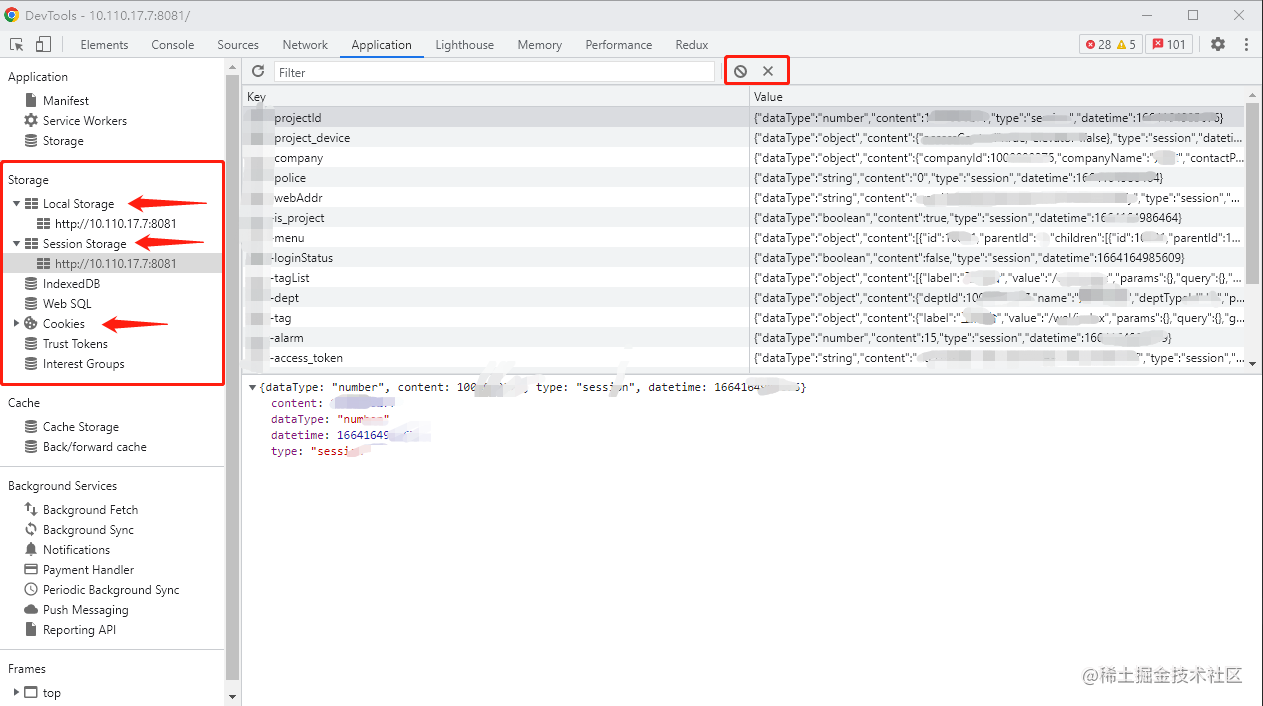The image size is (1263, 706).
Task: Click the refresh storage icon
Action: point(258,71)
